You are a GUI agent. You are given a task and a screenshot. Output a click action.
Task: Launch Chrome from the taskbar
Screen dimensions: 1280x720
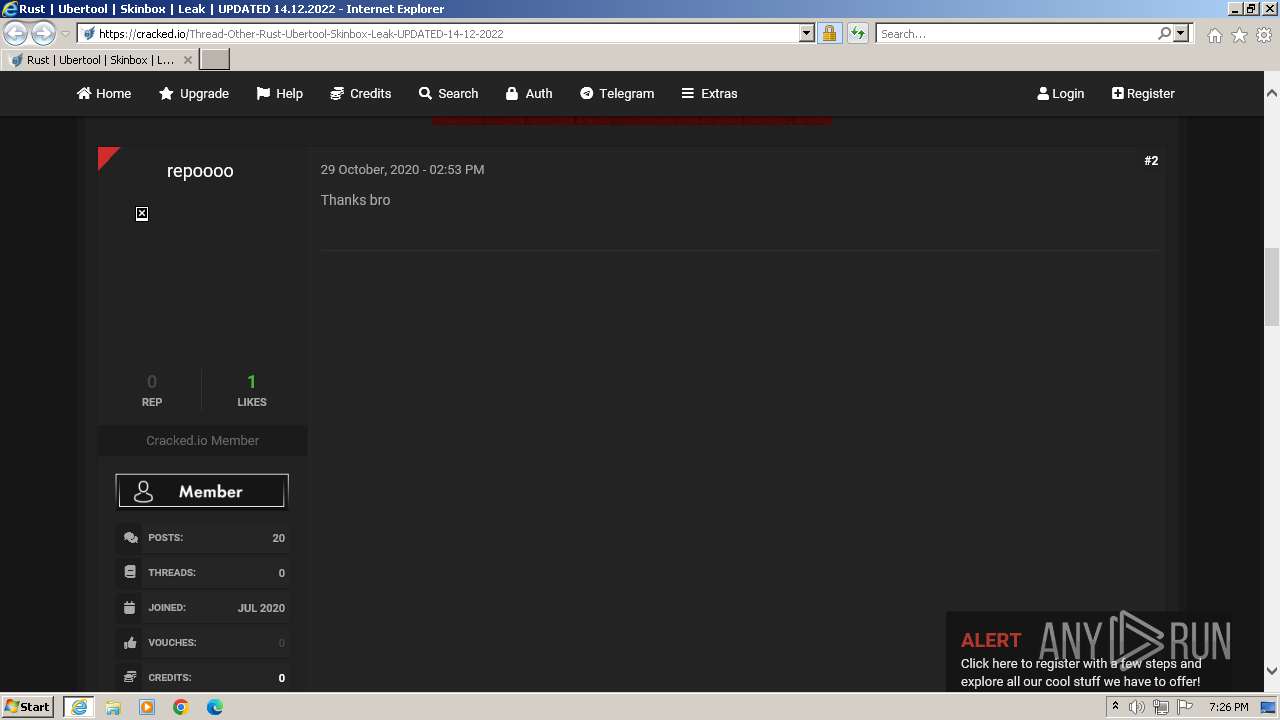(181, 707)
